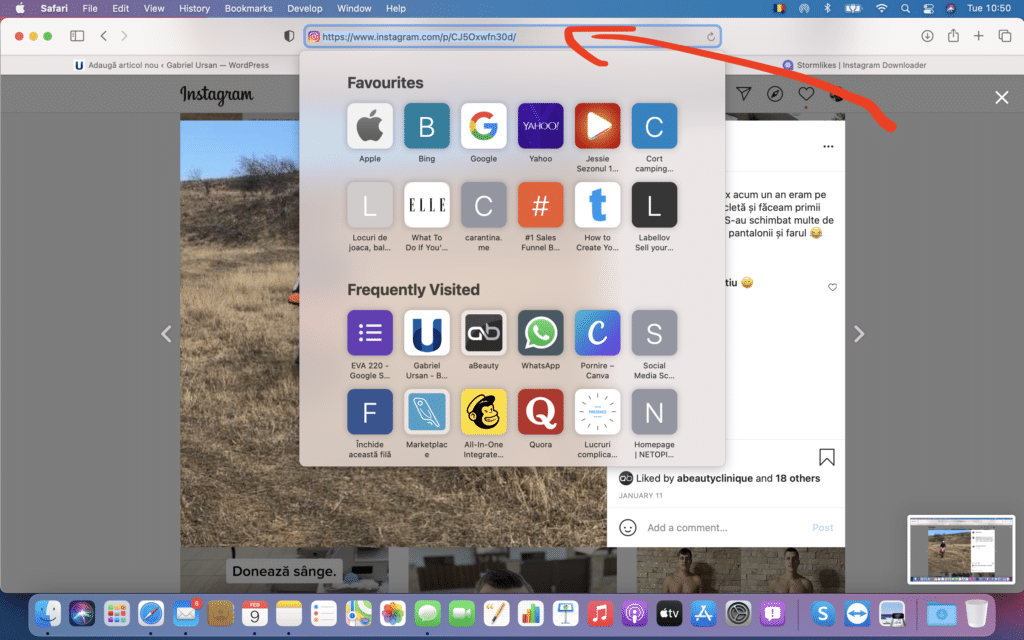1024x640 pixels.
Task: Open Control Centre in menu bar
Action: [928, 8]
